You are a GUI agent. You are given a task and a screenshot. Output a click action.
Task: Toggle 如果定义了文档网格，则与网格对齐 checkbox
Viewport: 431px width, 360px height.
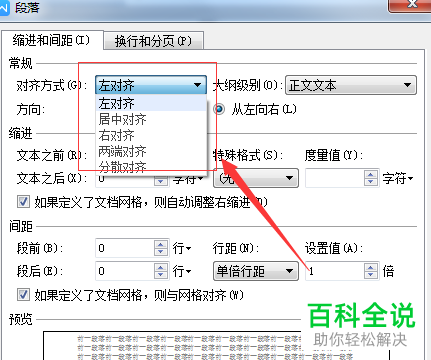point(23,295)
